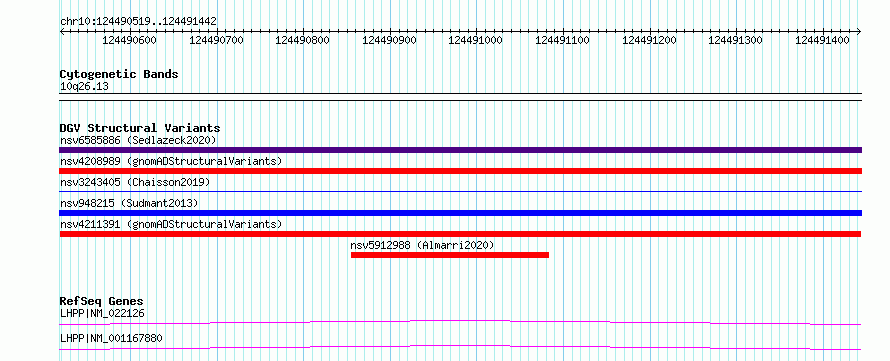Click the thin blue nsv3243405 bar
Screen dimensions: 890x361
click(460, 192)
